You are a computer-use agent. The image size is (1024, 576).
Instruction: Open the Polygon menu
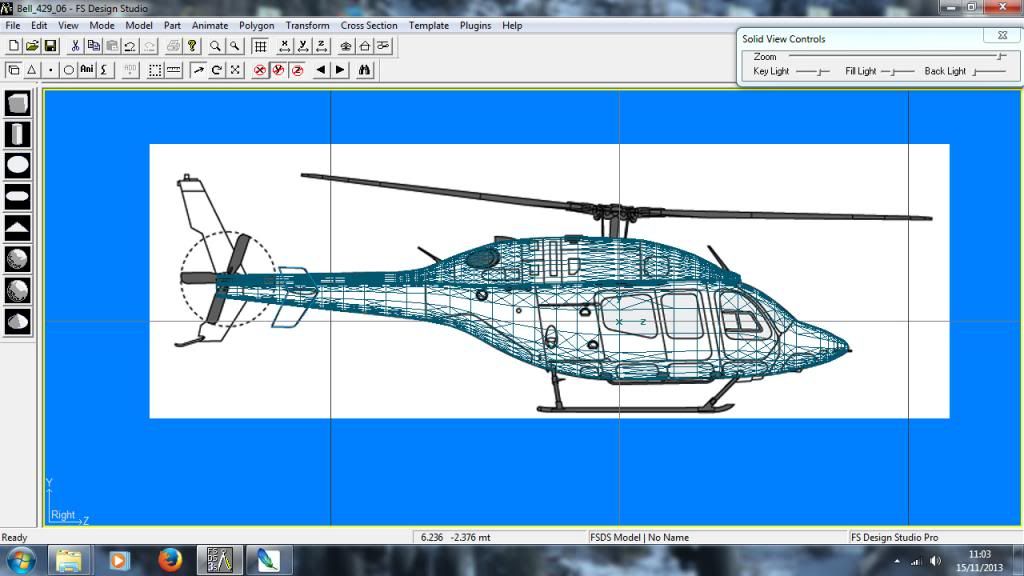[x=256, y=25]
